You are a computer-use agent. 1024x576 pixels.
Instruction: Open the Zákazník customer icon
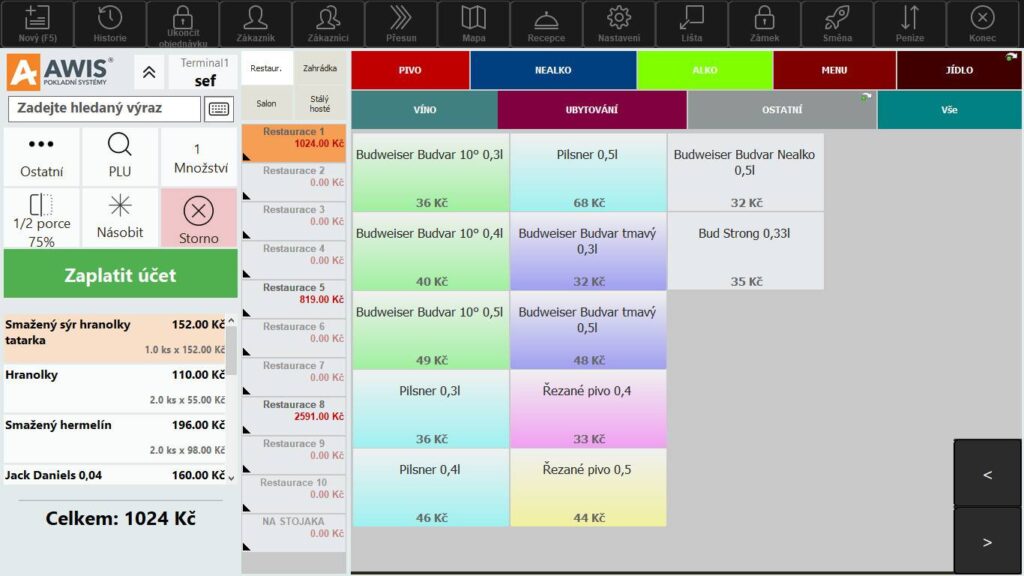tap(254, 24)
